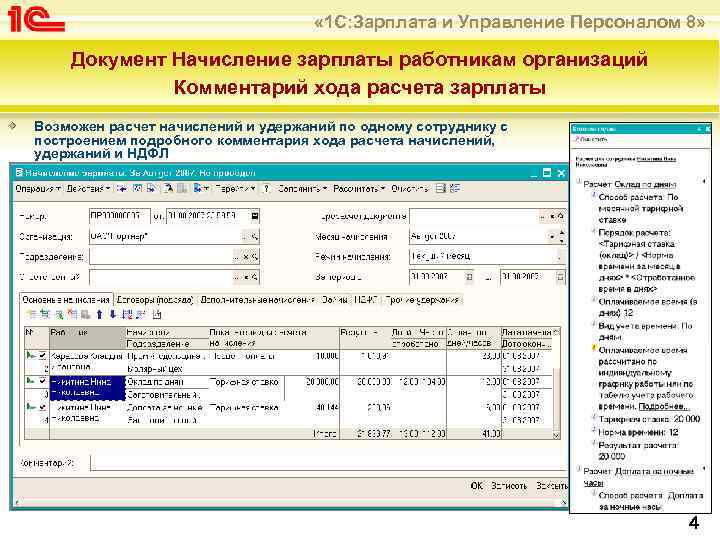Open the Подразделение value via magnifier icon
The width and height of the screenshot is (720, 540).
[x=255, y=257]
